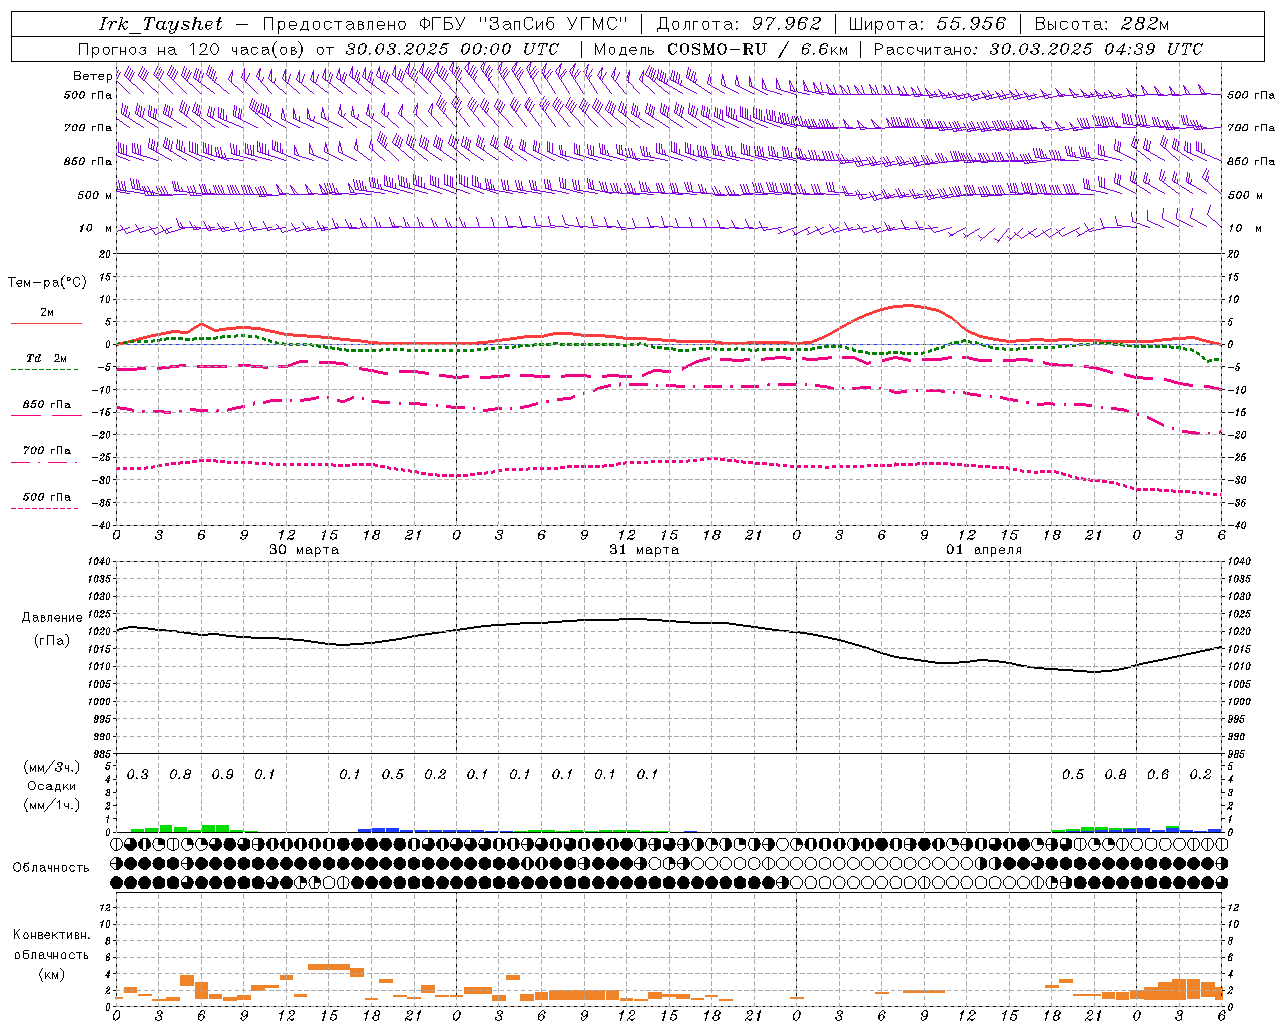Screen dimensions: 1280x1024
Task: Click the Осадки panel label
Action: [x=52, y=786]
